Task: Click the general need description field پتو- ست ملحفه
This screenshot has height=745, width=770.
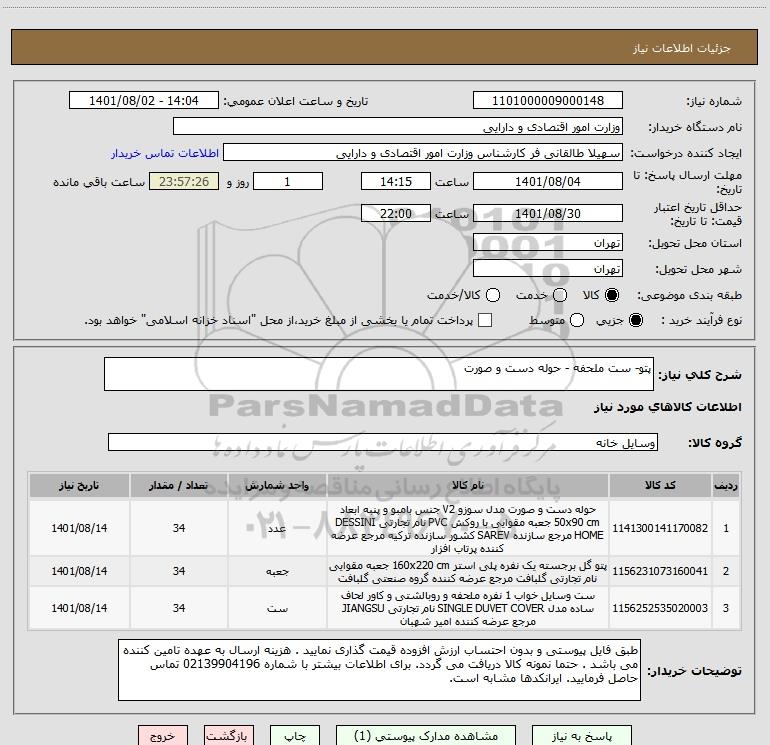Action: 379,374
